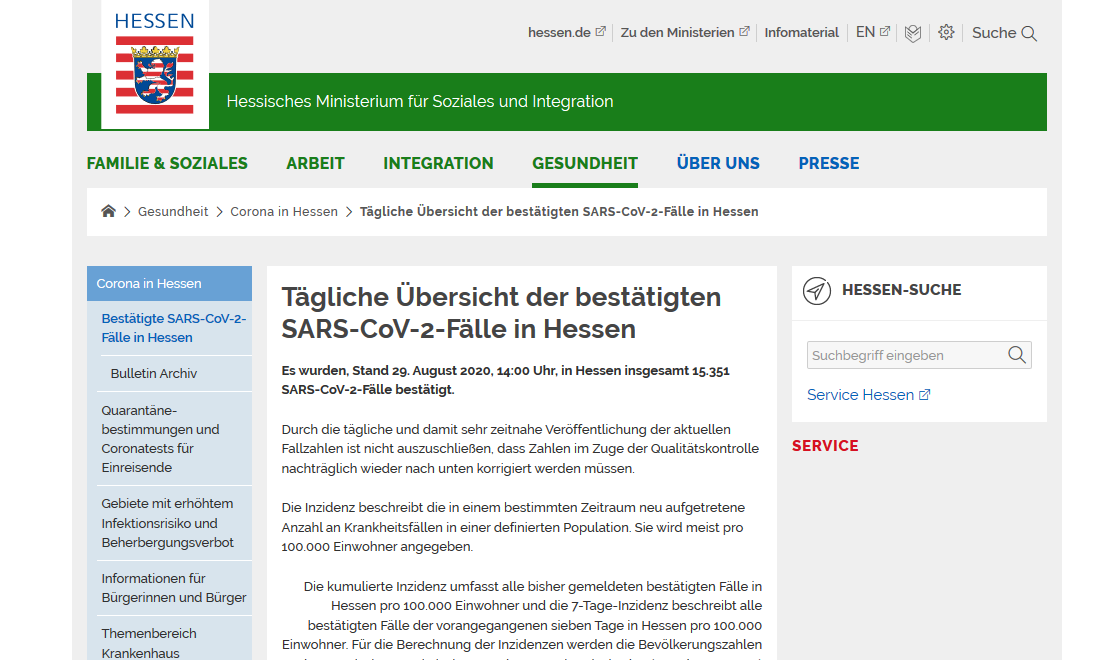Open the Familie & Soziales menu

click(167, 163)
